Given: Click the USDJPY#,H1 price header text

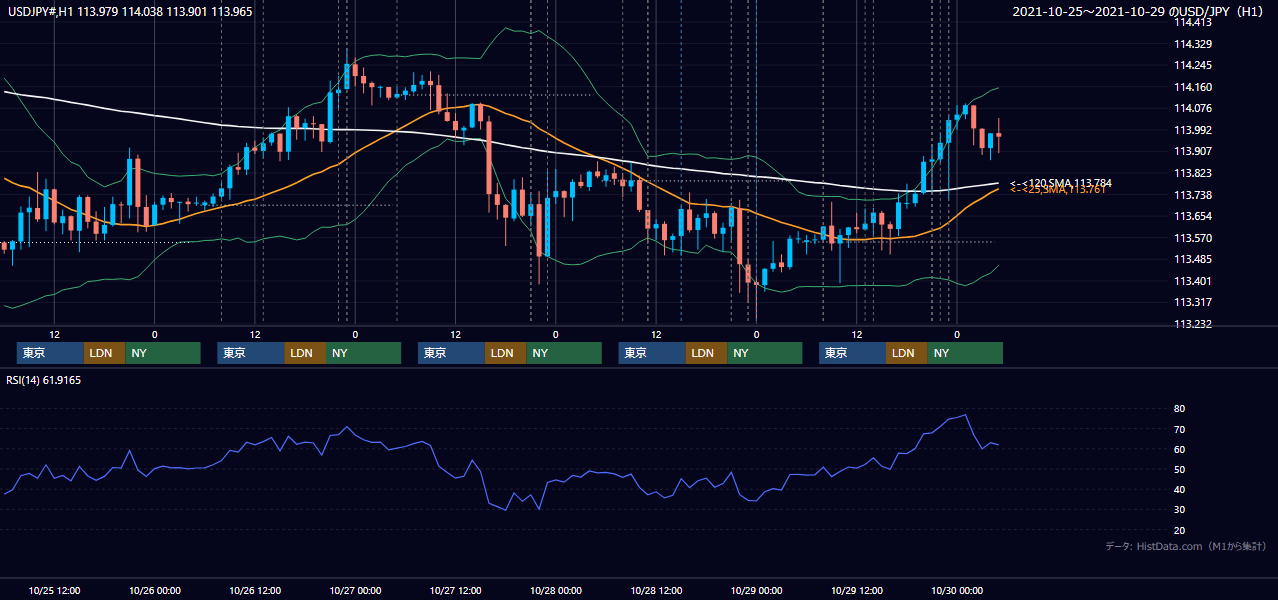Looking at the screenshot, I should (131, 11).
